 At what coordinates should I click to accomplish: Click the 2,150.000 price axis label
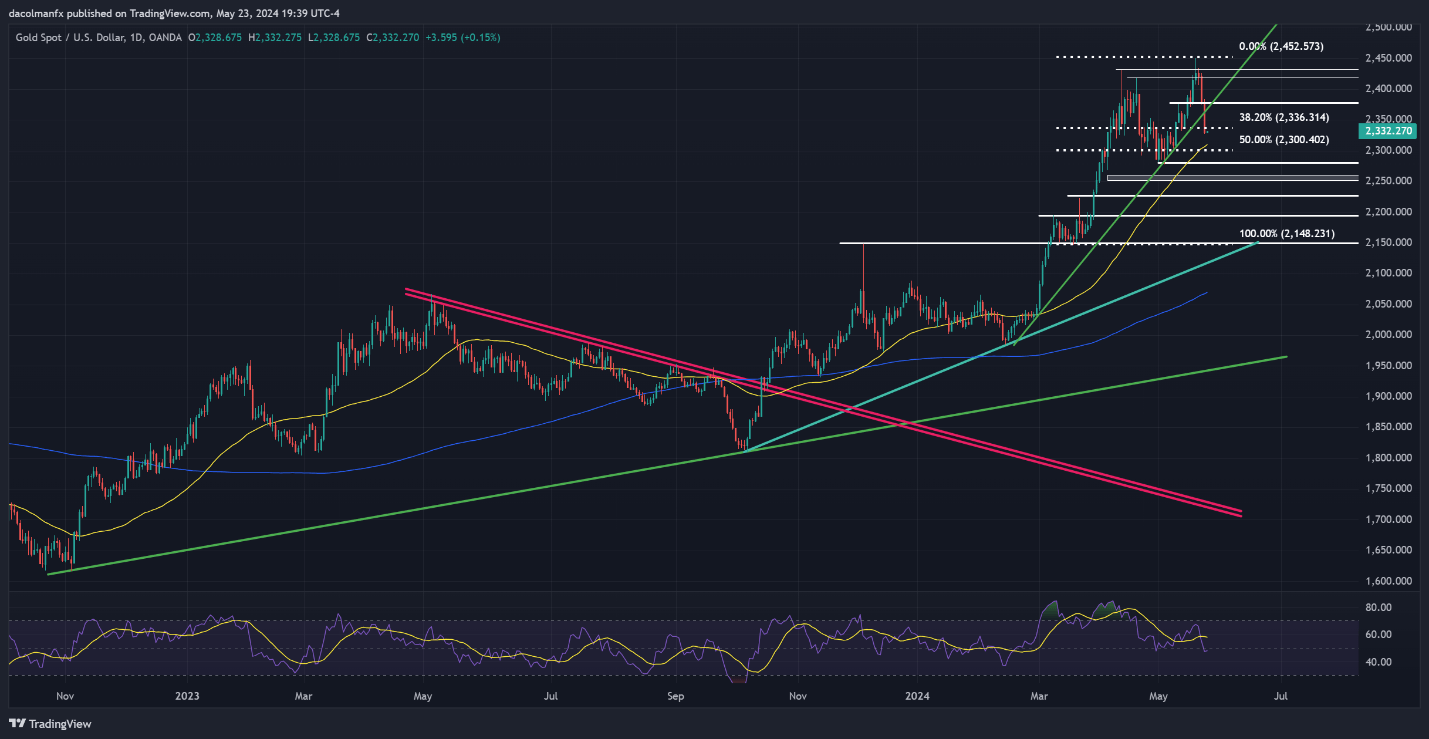pyautogui.click(x=1389, y=243)
